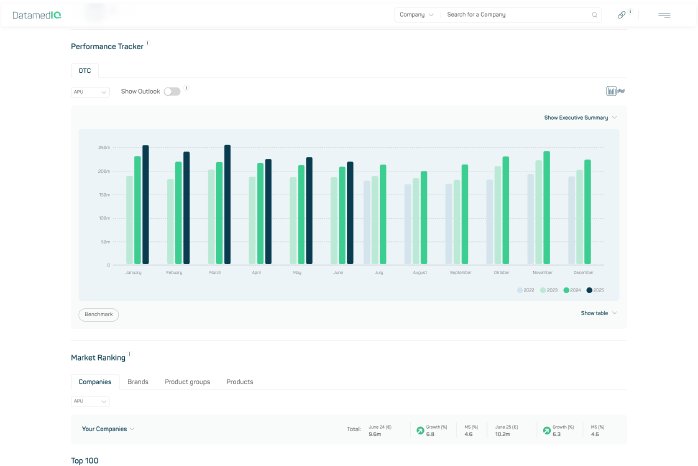
Task: Select the Product groups tab
Action: [x=187, y=382]
